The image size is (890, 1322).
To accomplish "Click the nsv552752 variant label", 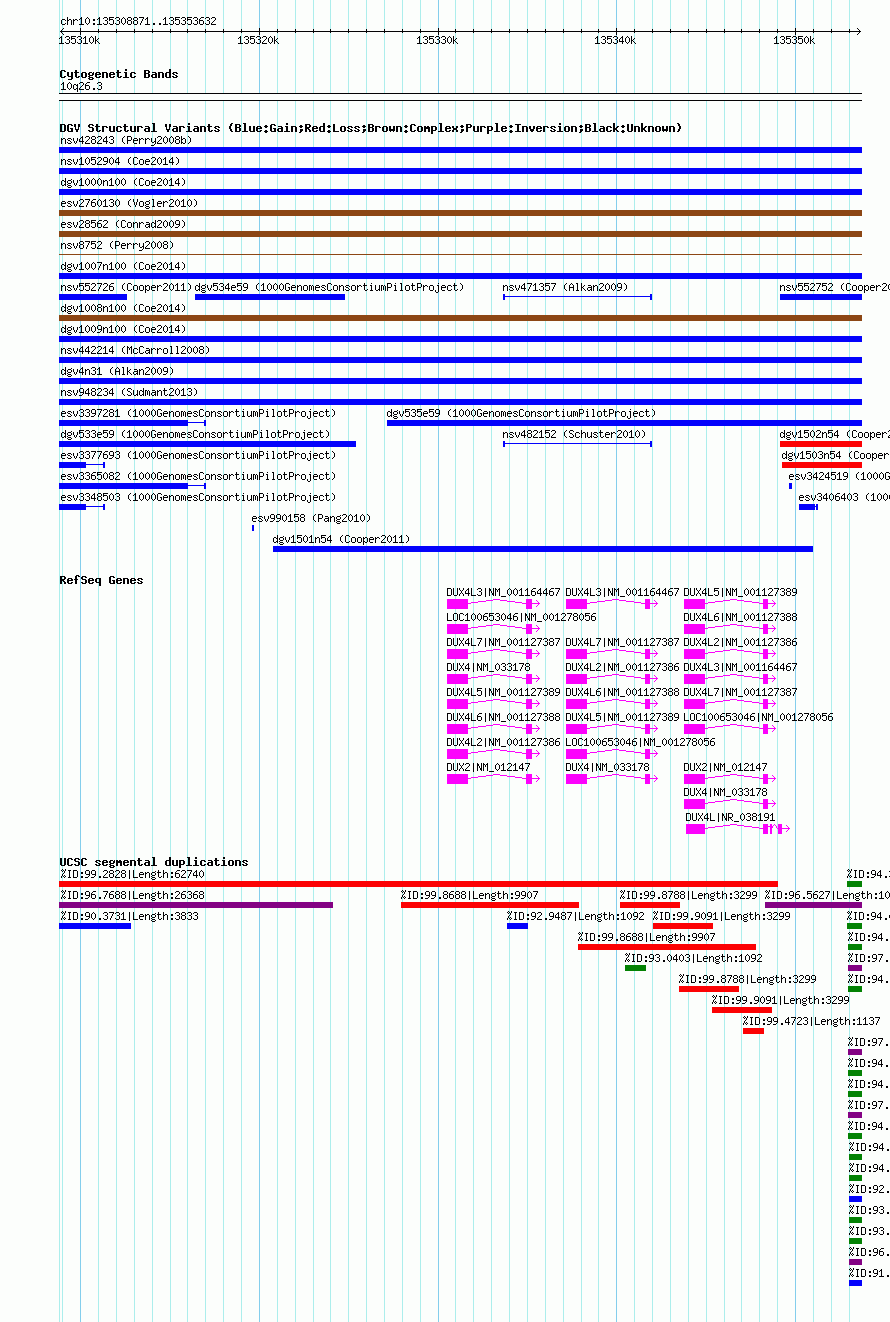I will (834, 287).
